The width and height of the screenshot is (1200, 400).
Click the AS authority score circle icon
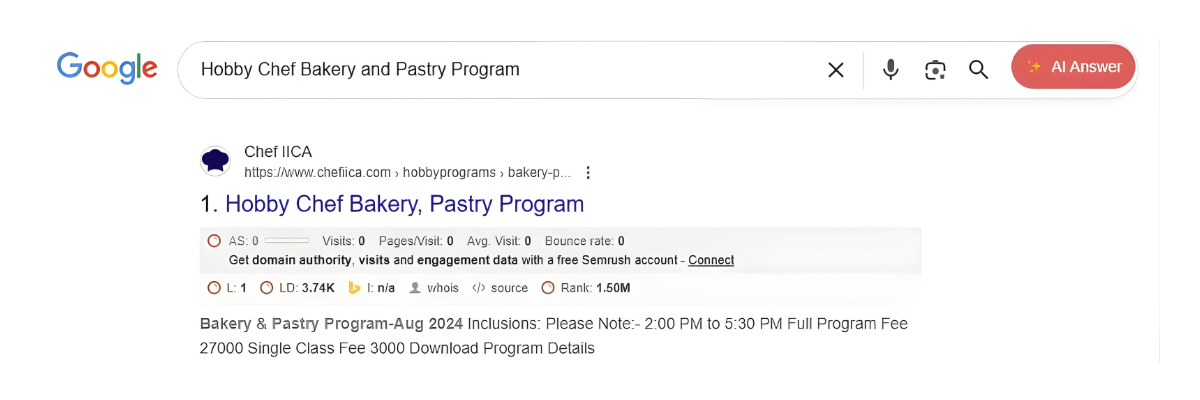pyautogui.click(x=213, y=241)
